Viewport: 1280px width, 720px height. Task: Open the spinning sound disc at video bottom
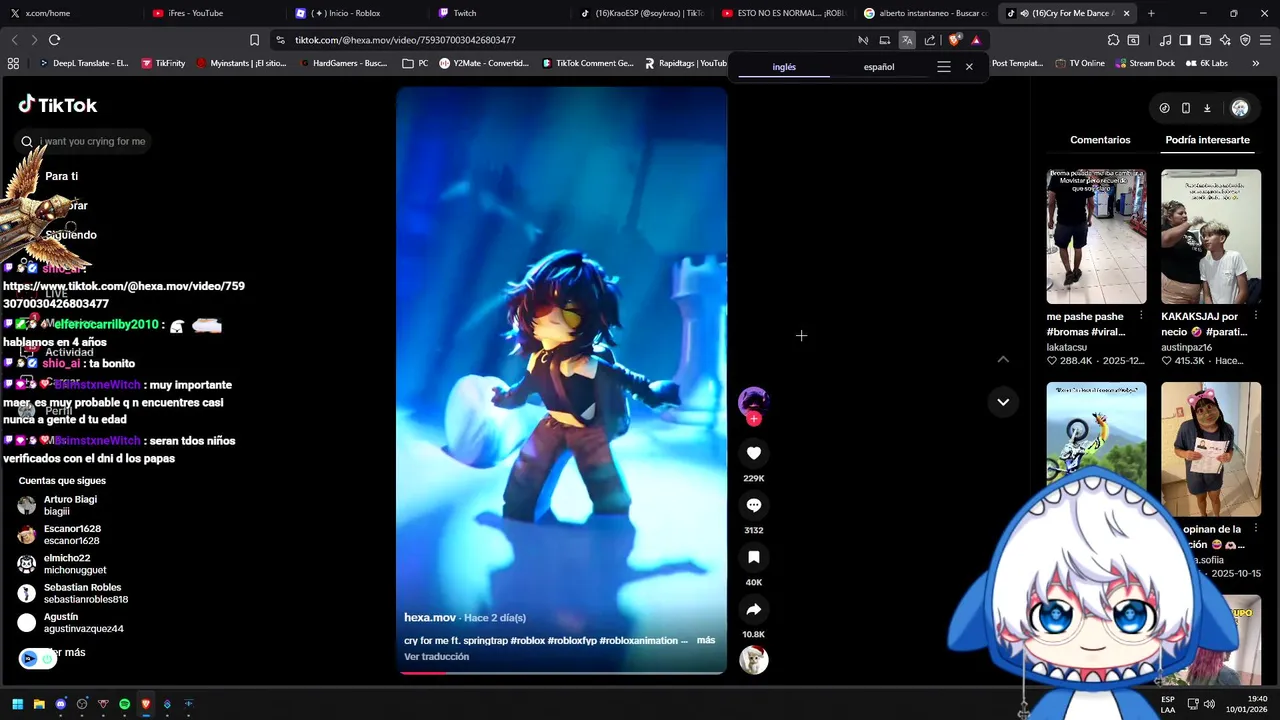click(x=754, y=660)
